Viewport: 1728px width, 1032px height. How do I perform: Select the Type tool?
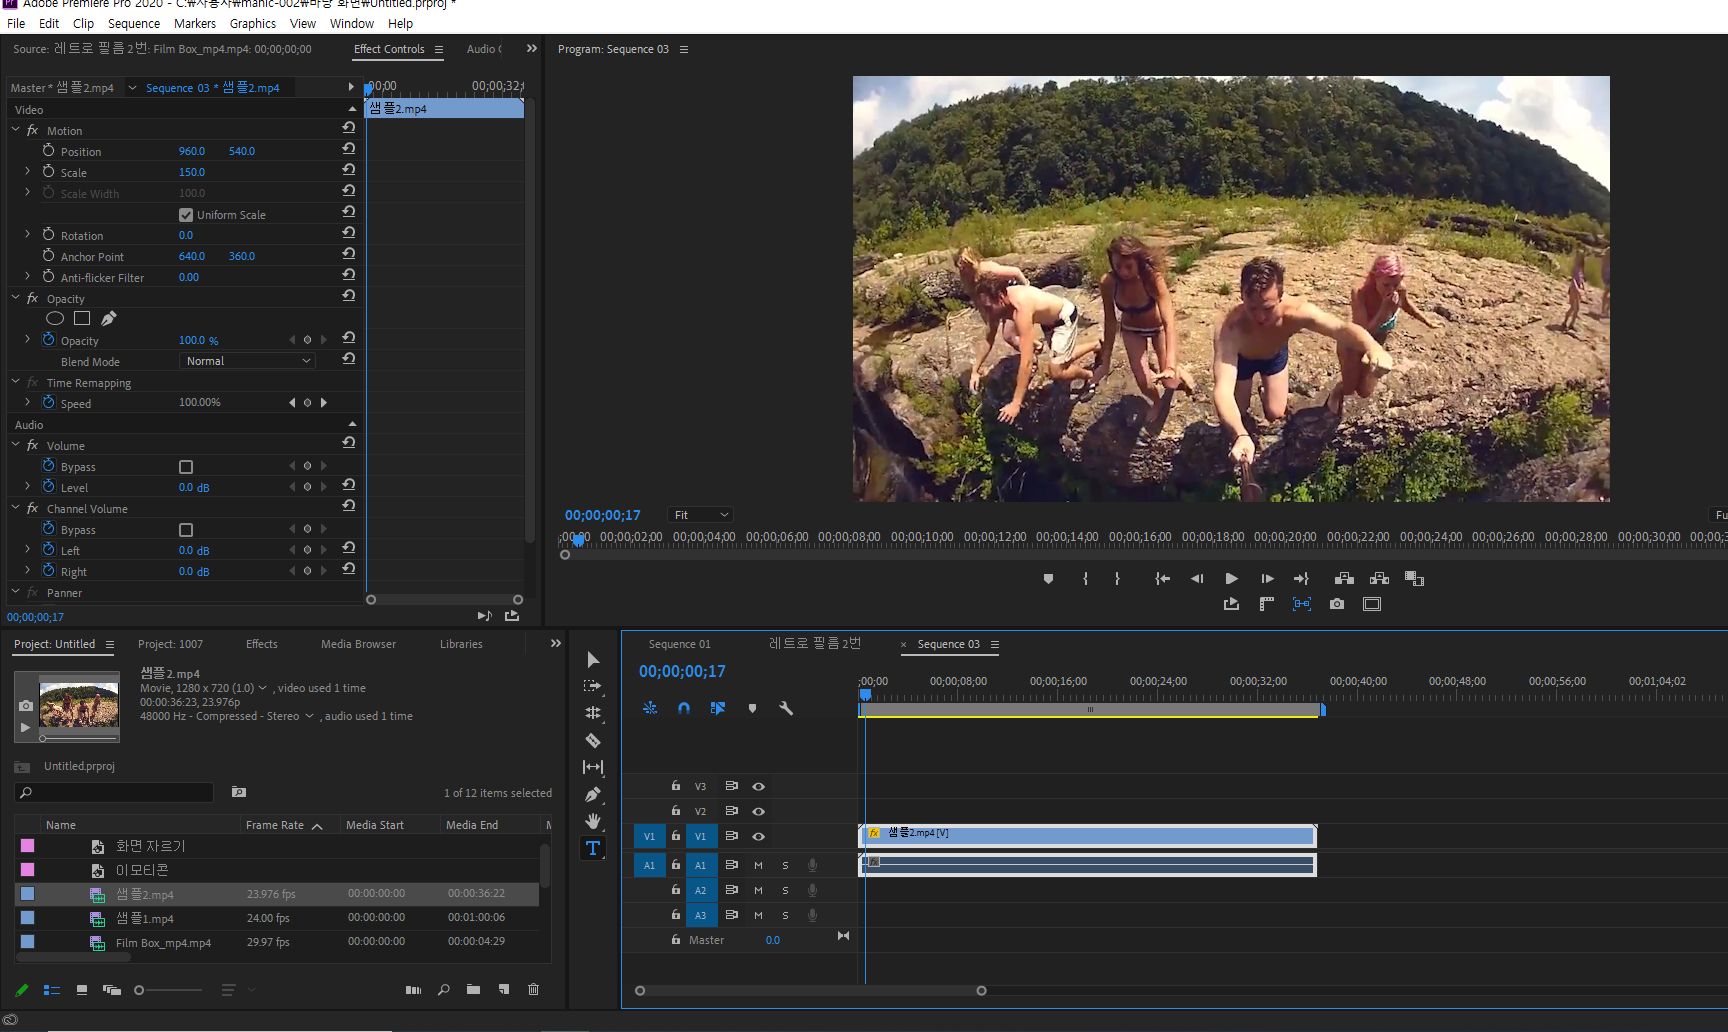tap(593, 848)
